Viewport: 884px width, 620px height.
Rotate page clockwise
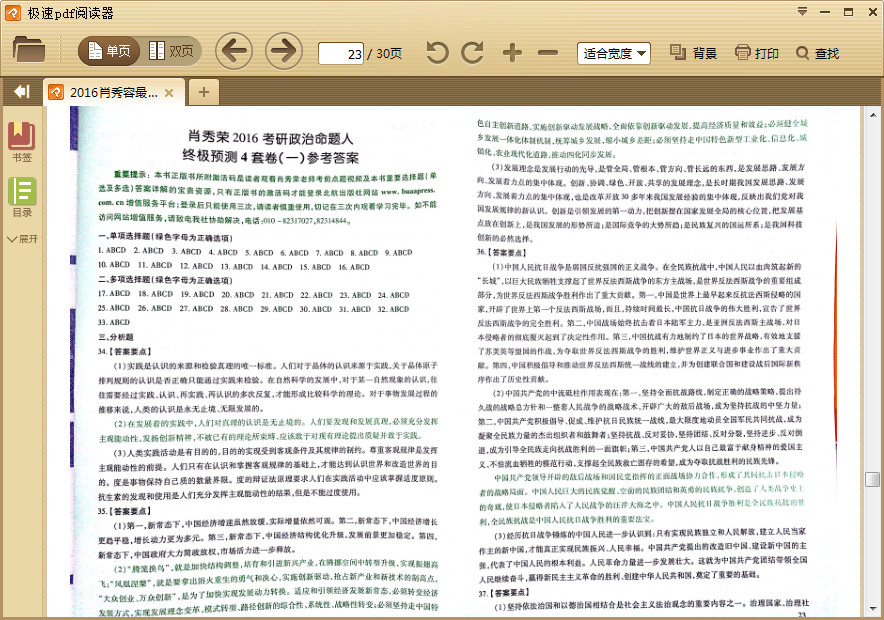tap(472, 53)
